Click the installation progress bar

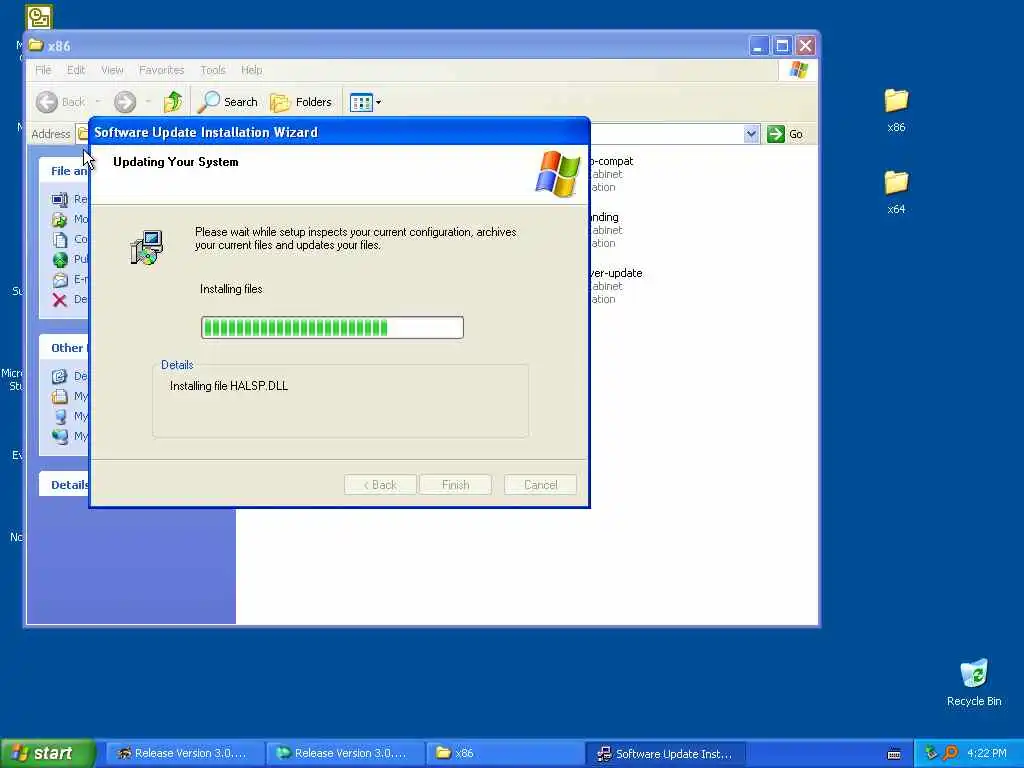[x=332, y=327]
